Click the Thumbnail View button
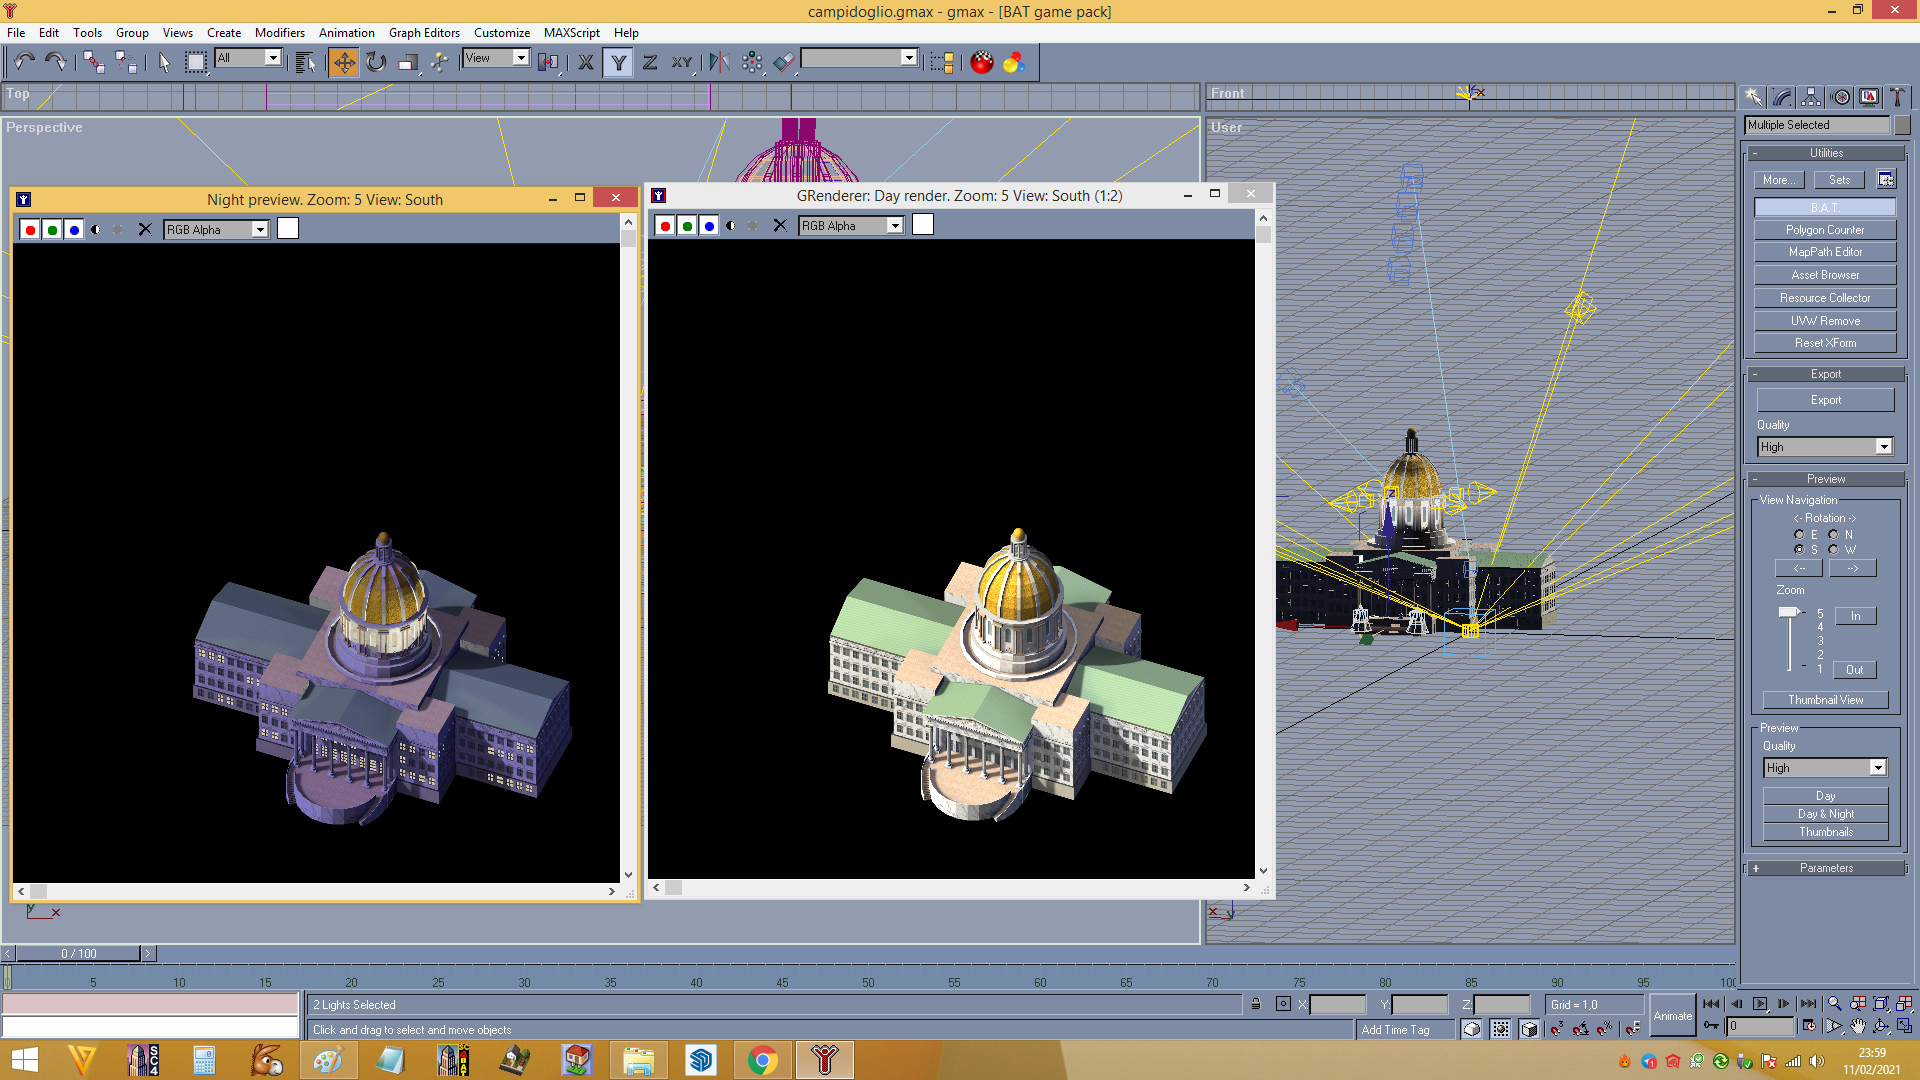This screenshot has height=1080, width=1920. pyautogui.click(x=1825, y=700)
